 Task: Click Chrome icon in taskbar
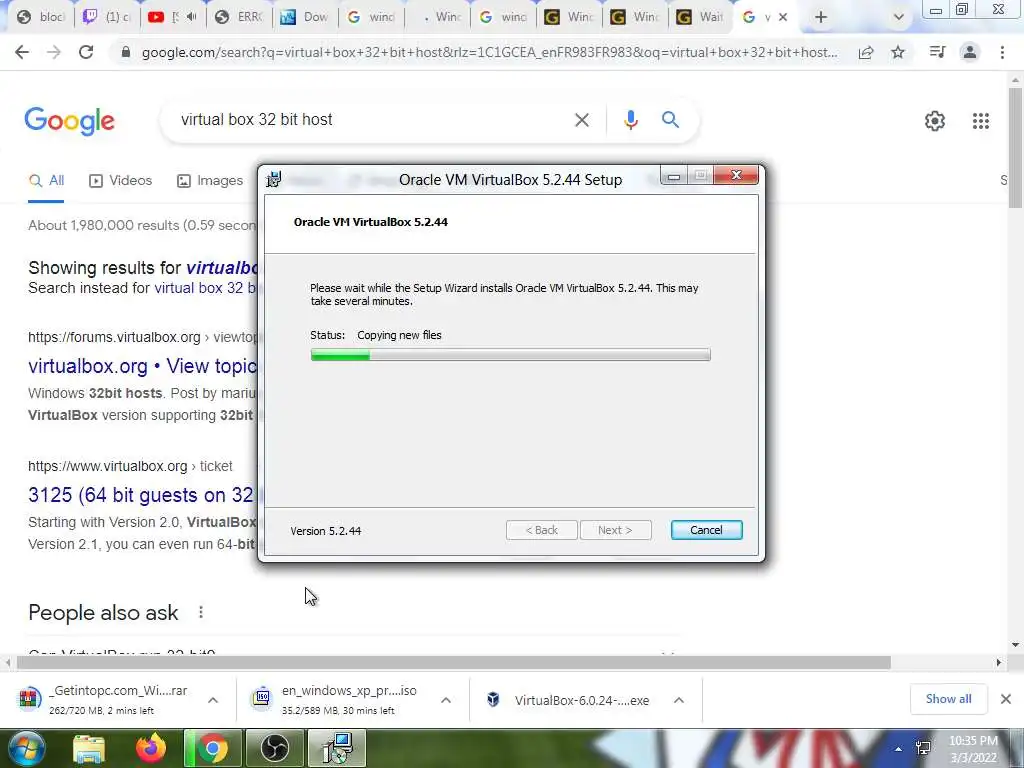212,748
